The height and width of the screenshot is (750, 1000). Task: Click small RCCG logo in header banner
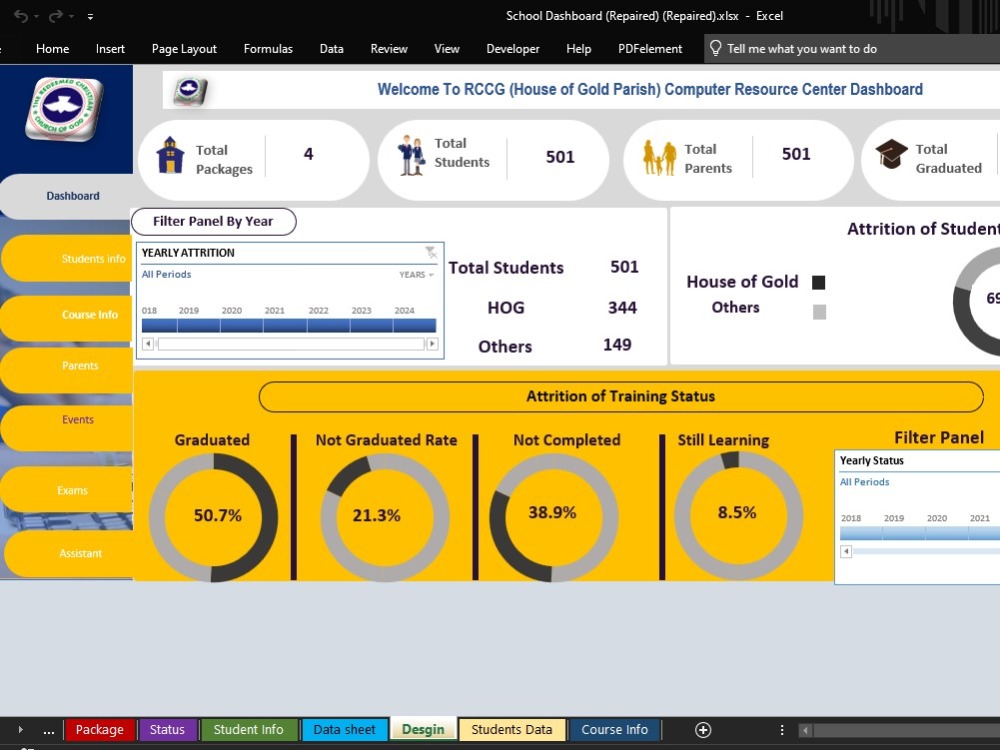click(190, 91)
